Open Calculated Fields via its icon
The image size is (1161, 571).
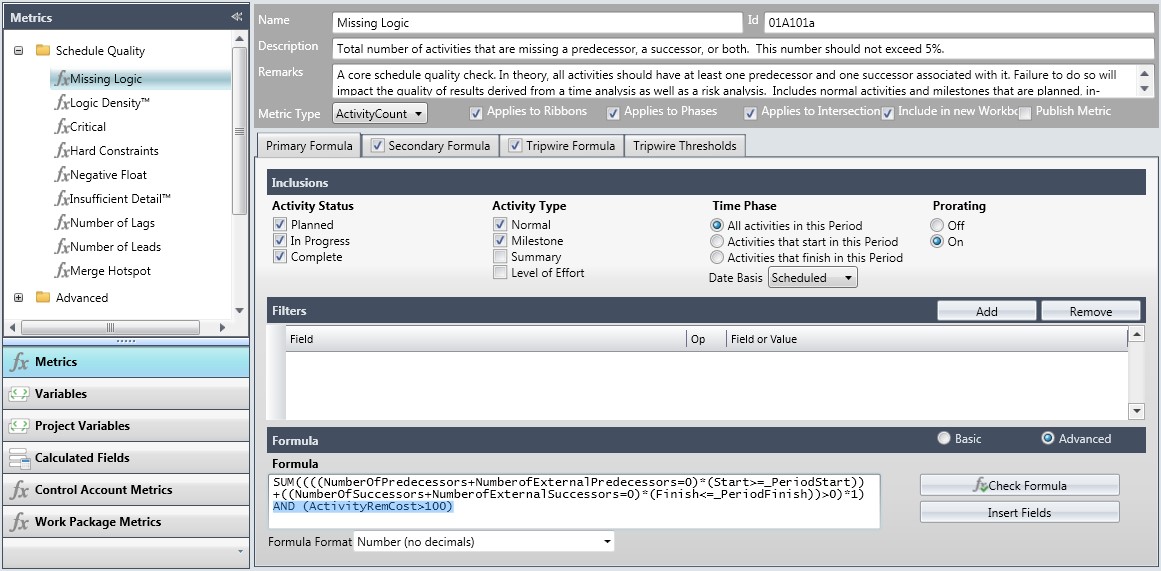[x=19, y=458]
